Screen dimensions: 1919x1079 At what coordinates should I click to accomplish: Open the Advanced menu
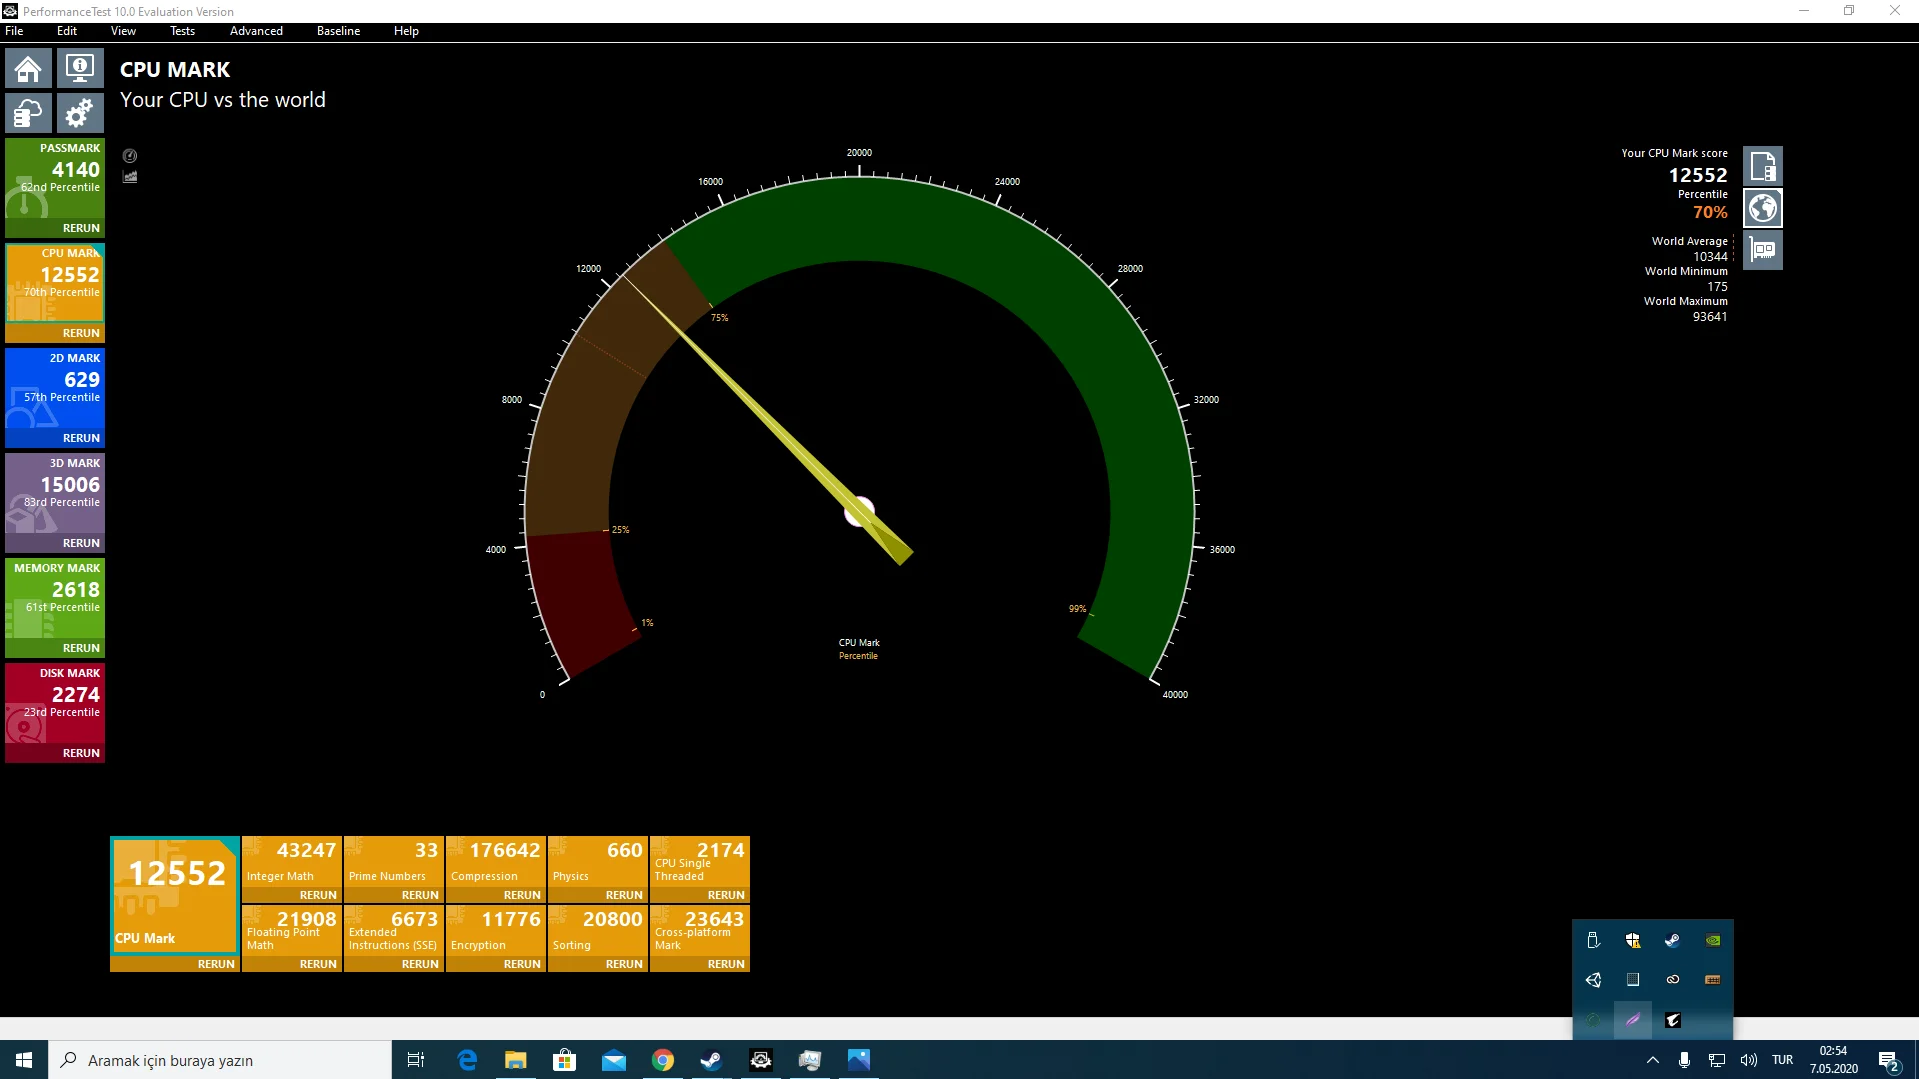(255, 31)
